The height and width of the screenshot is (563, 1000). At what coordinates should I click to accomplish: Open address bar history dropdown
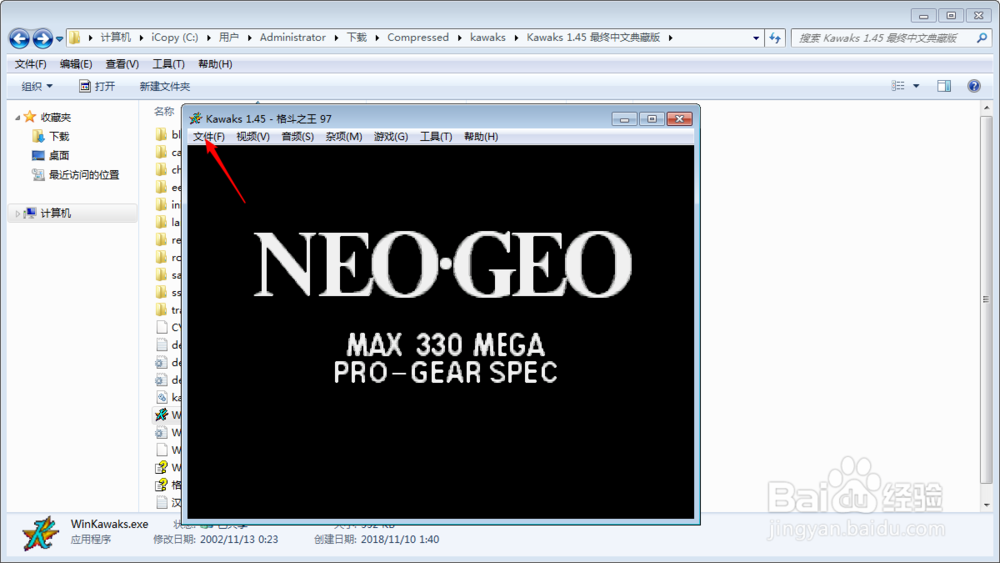[756, 38]
